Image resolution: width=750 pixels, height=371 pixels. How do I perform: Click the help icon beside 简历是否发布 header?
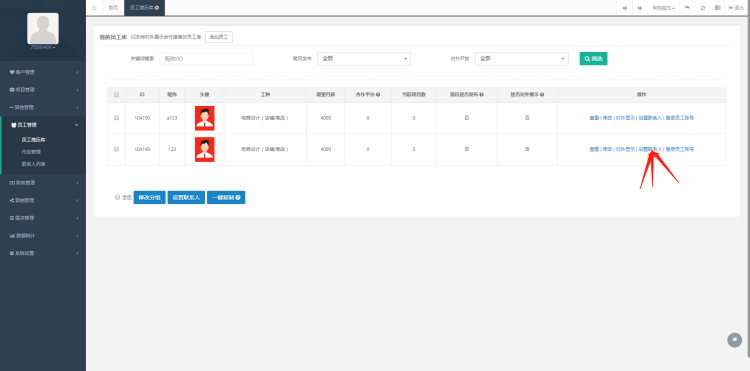(481, 95)
